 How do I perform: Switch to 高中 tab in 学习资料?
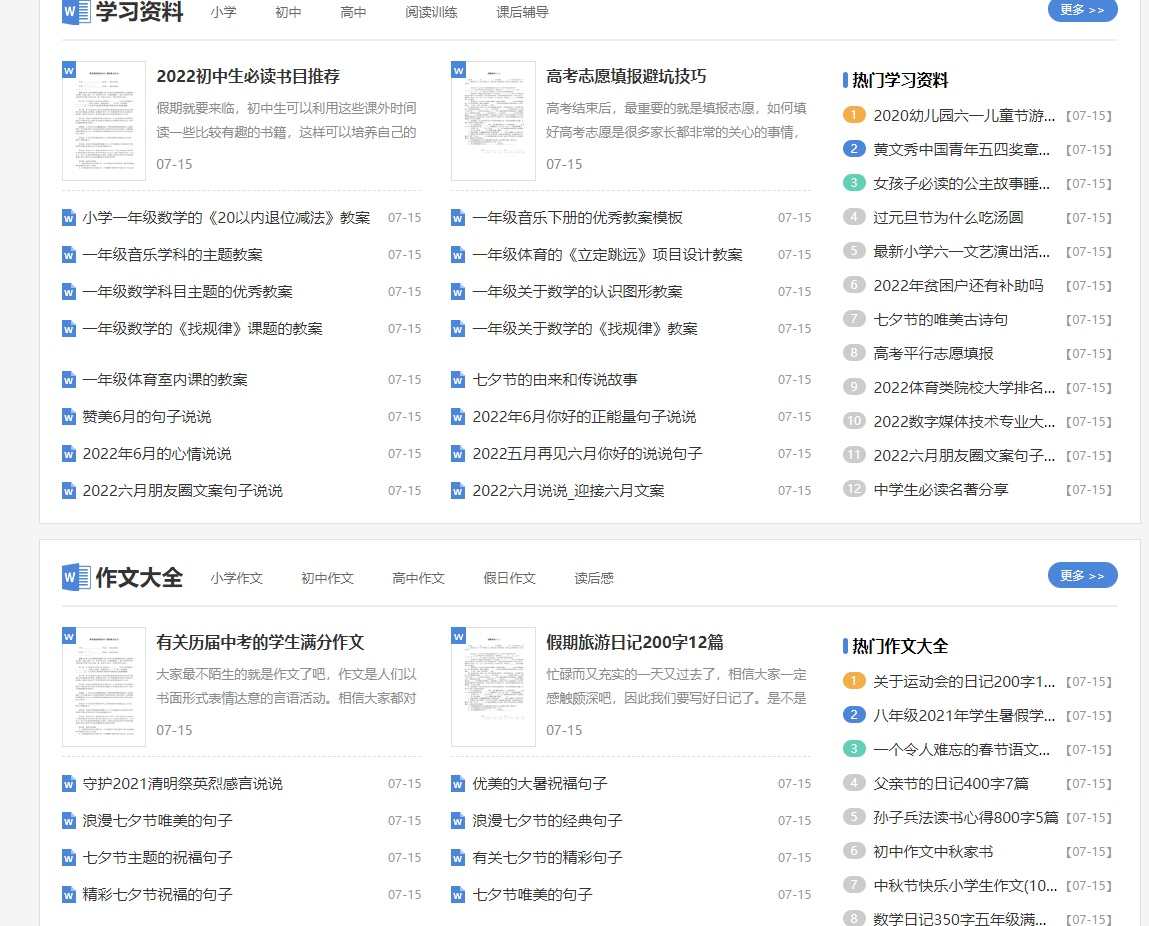353,12
